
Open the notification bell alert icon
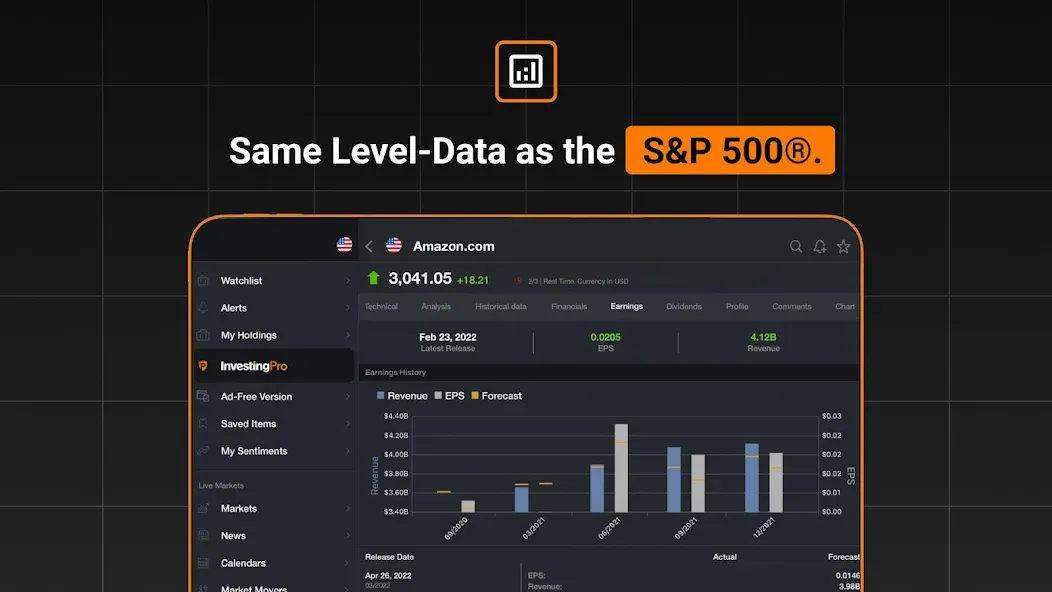click(820, 246)
